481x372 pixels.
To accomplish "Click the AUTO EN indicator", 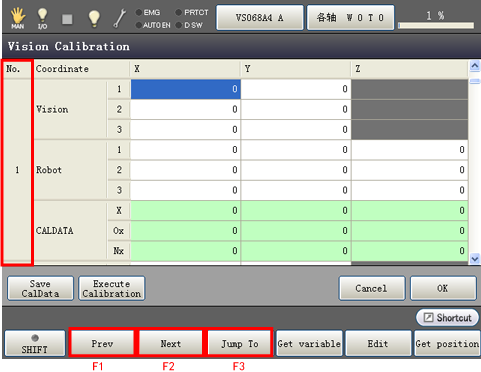I will tap(153, 25).
